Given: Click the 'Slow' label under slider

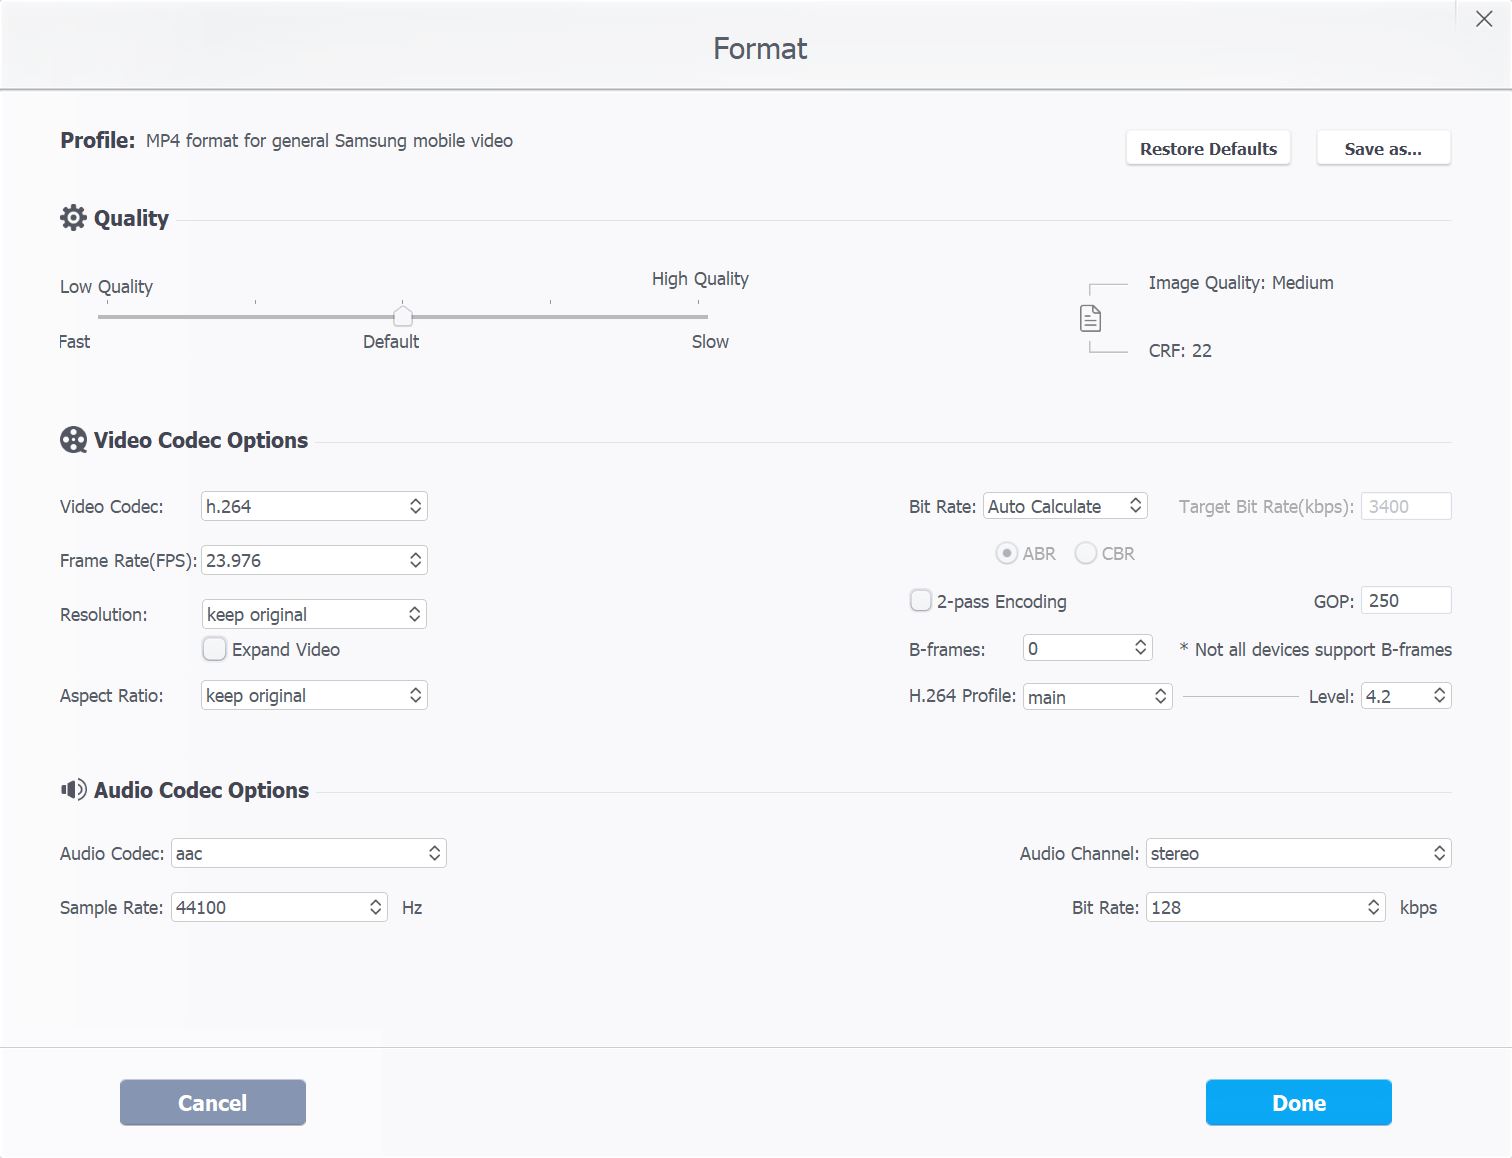Looking at the screenshot, I should tap(710, 342).
